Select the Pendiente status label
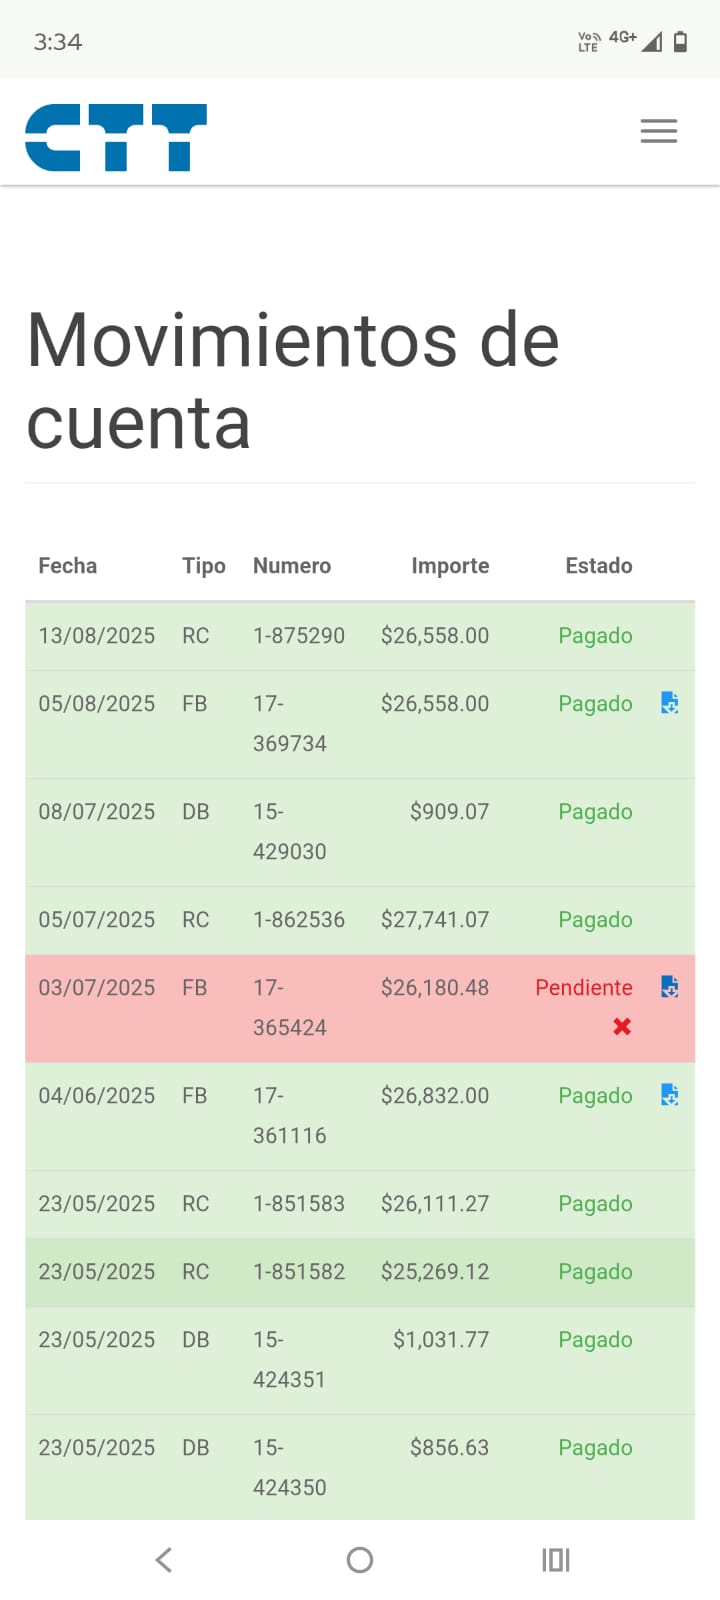720x1600 pixels. tap(583, 988)
